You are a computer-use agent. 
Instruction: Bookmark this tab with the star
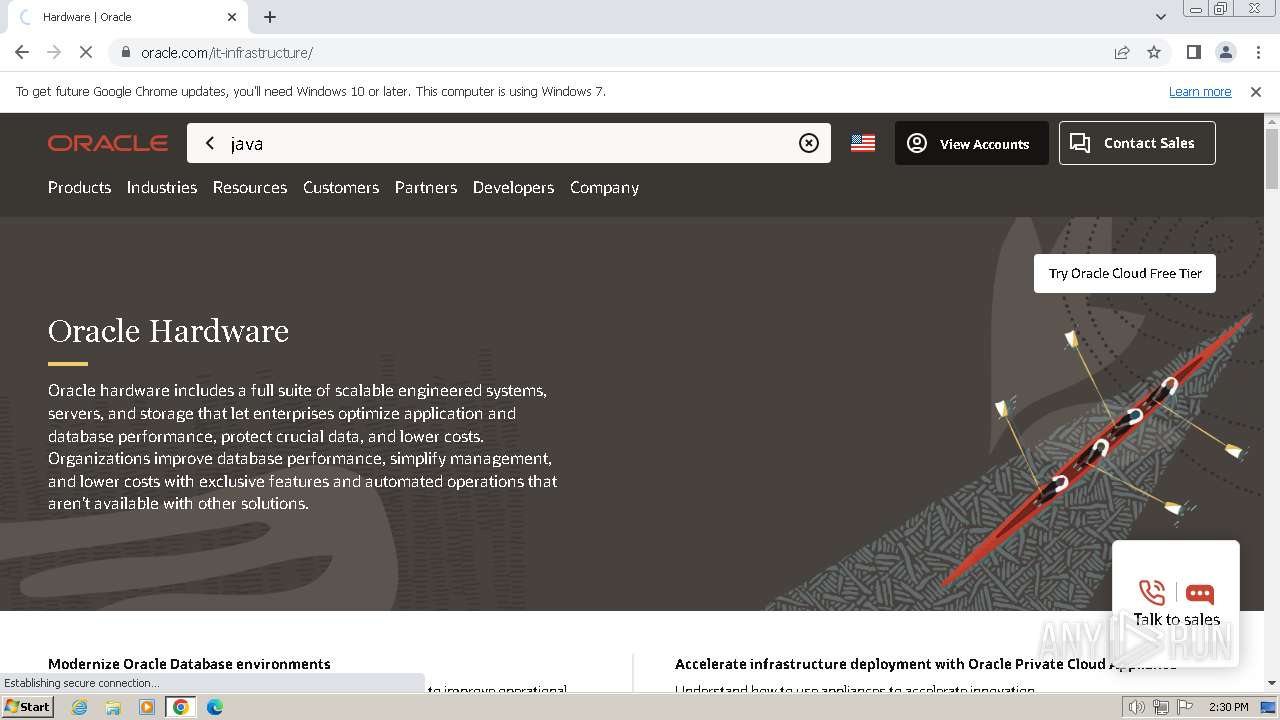click(x=1154, y=52)
